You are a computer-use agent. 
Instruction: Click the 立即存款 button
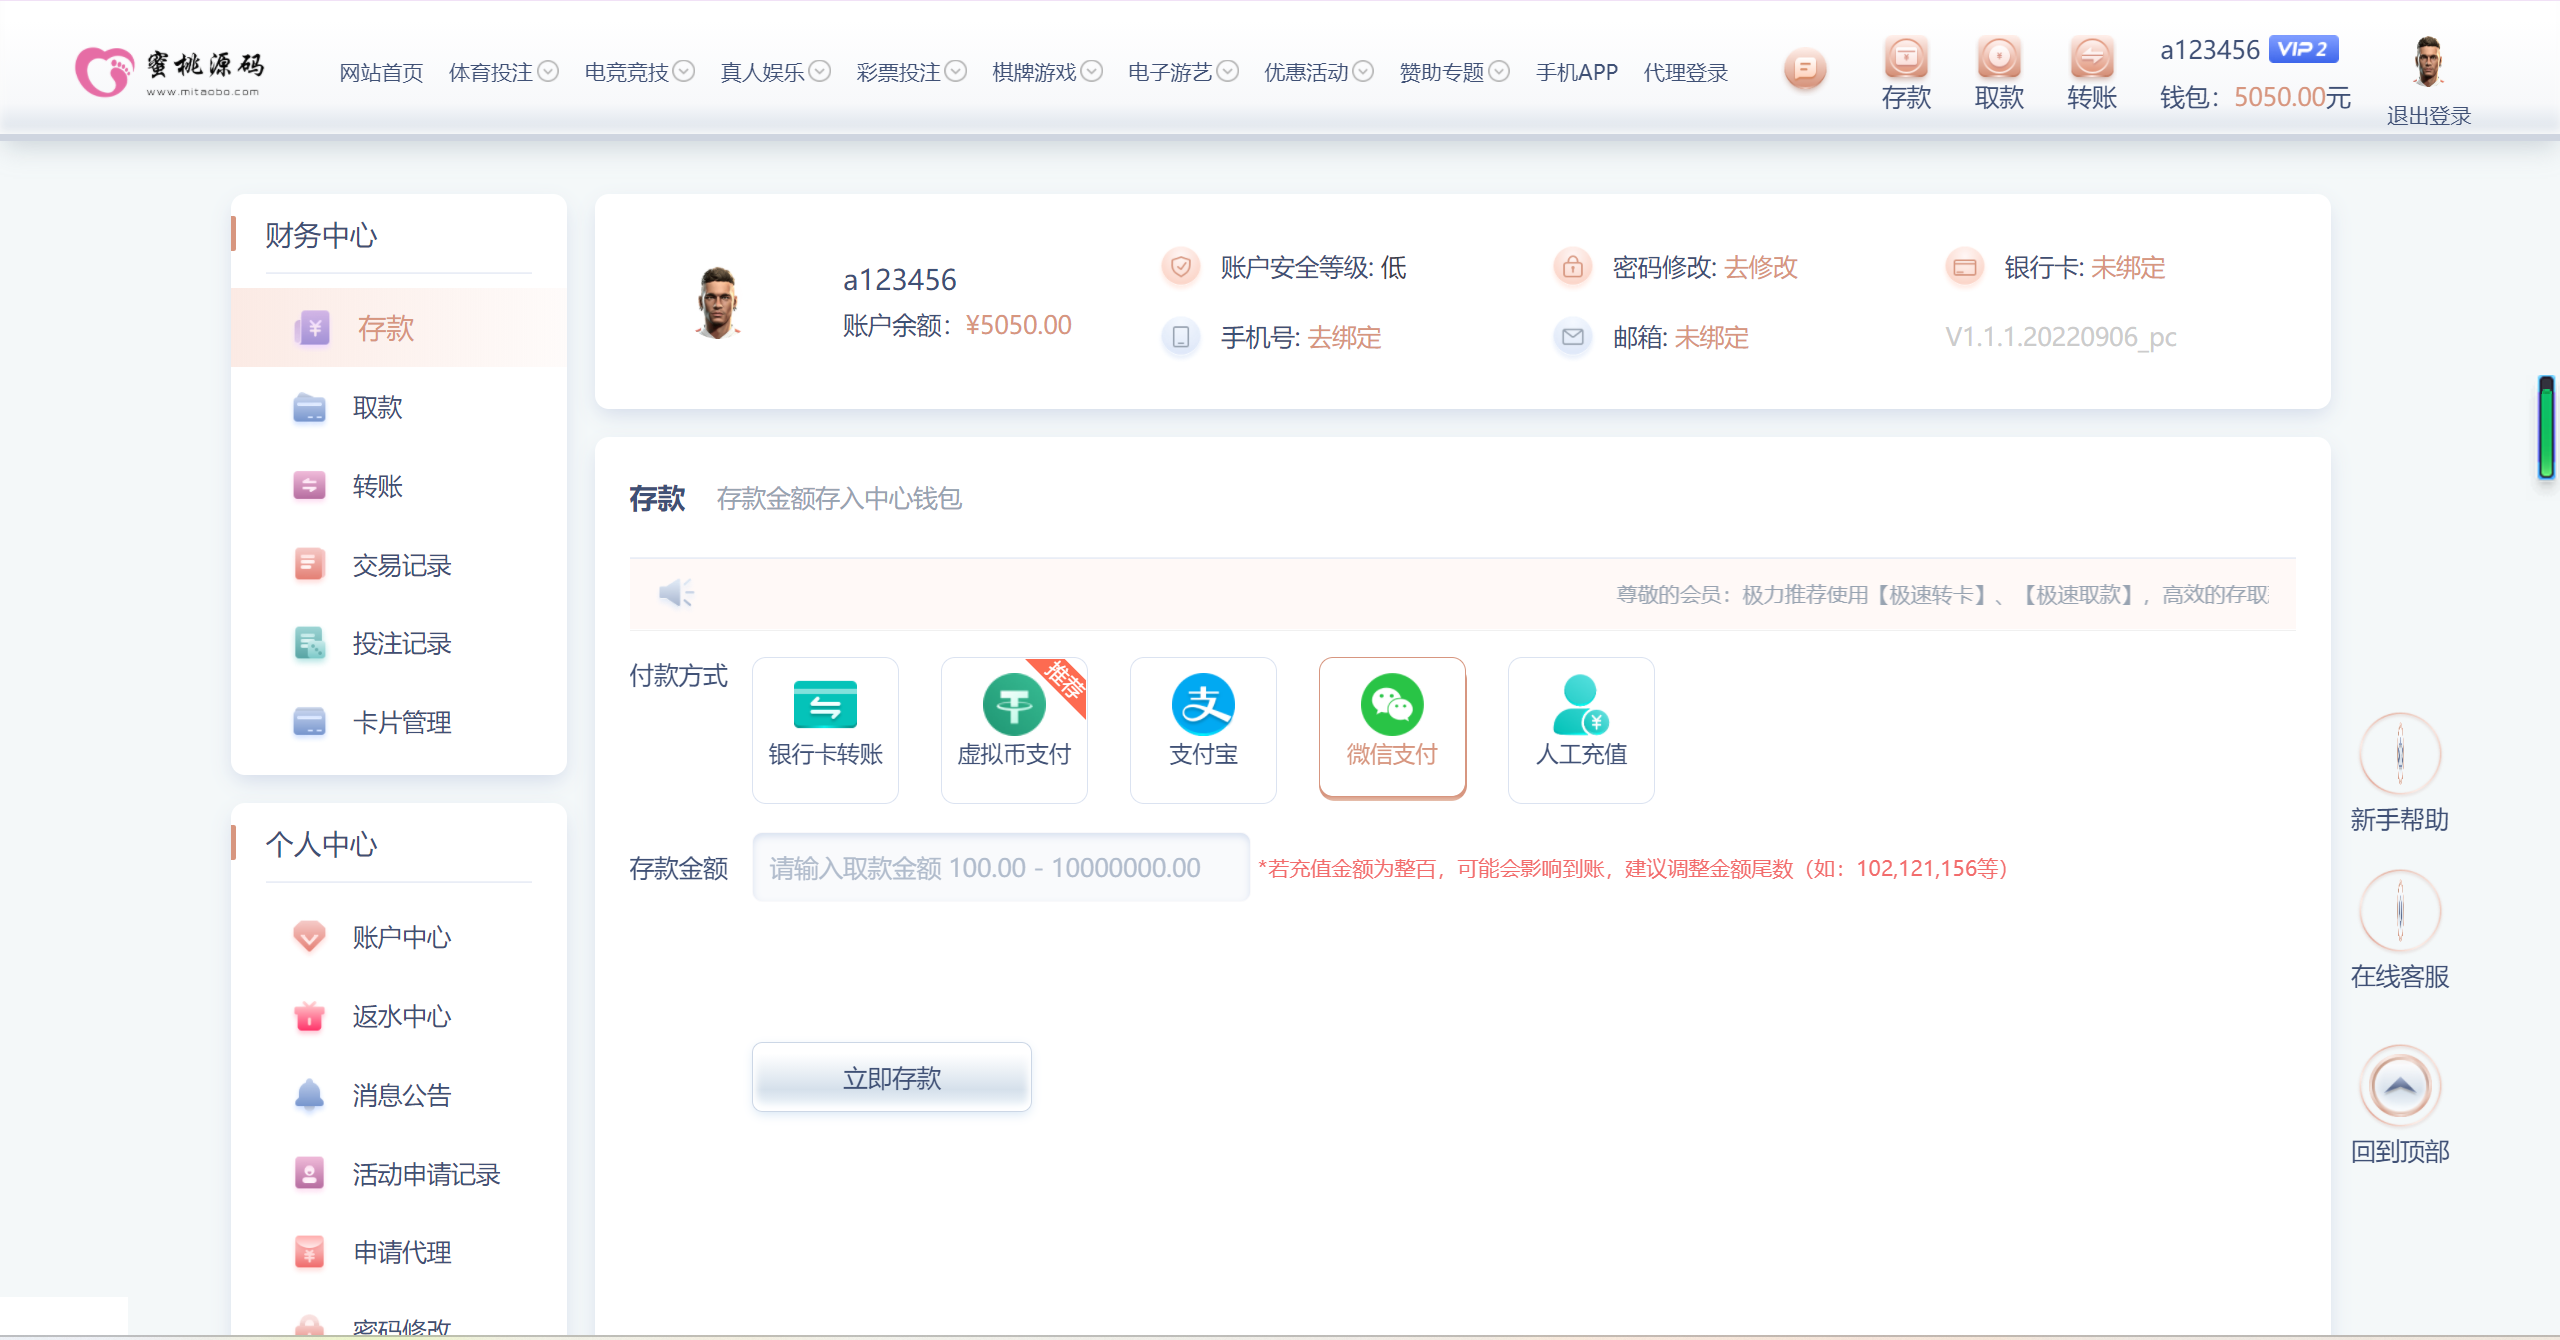click(x=891, y=1077)
